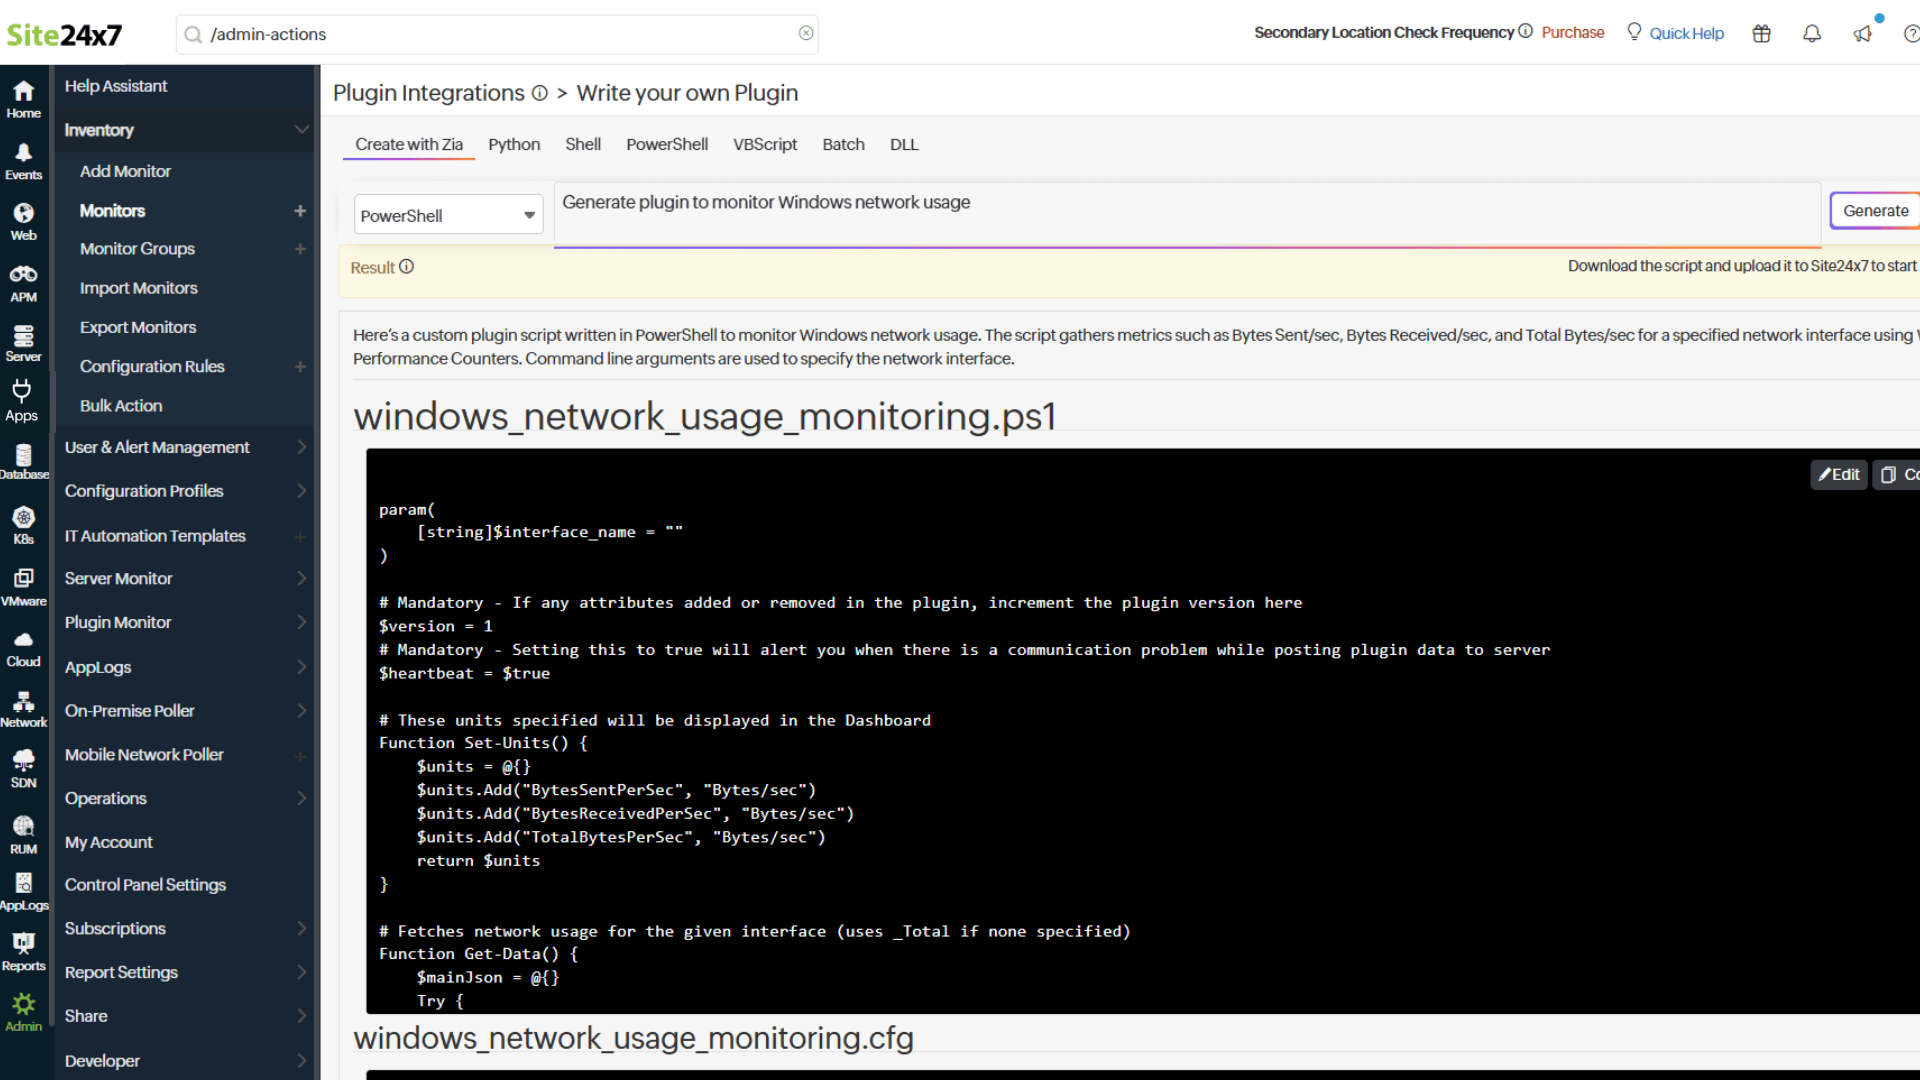Focus the /admin-actions search field

point(496,34)
